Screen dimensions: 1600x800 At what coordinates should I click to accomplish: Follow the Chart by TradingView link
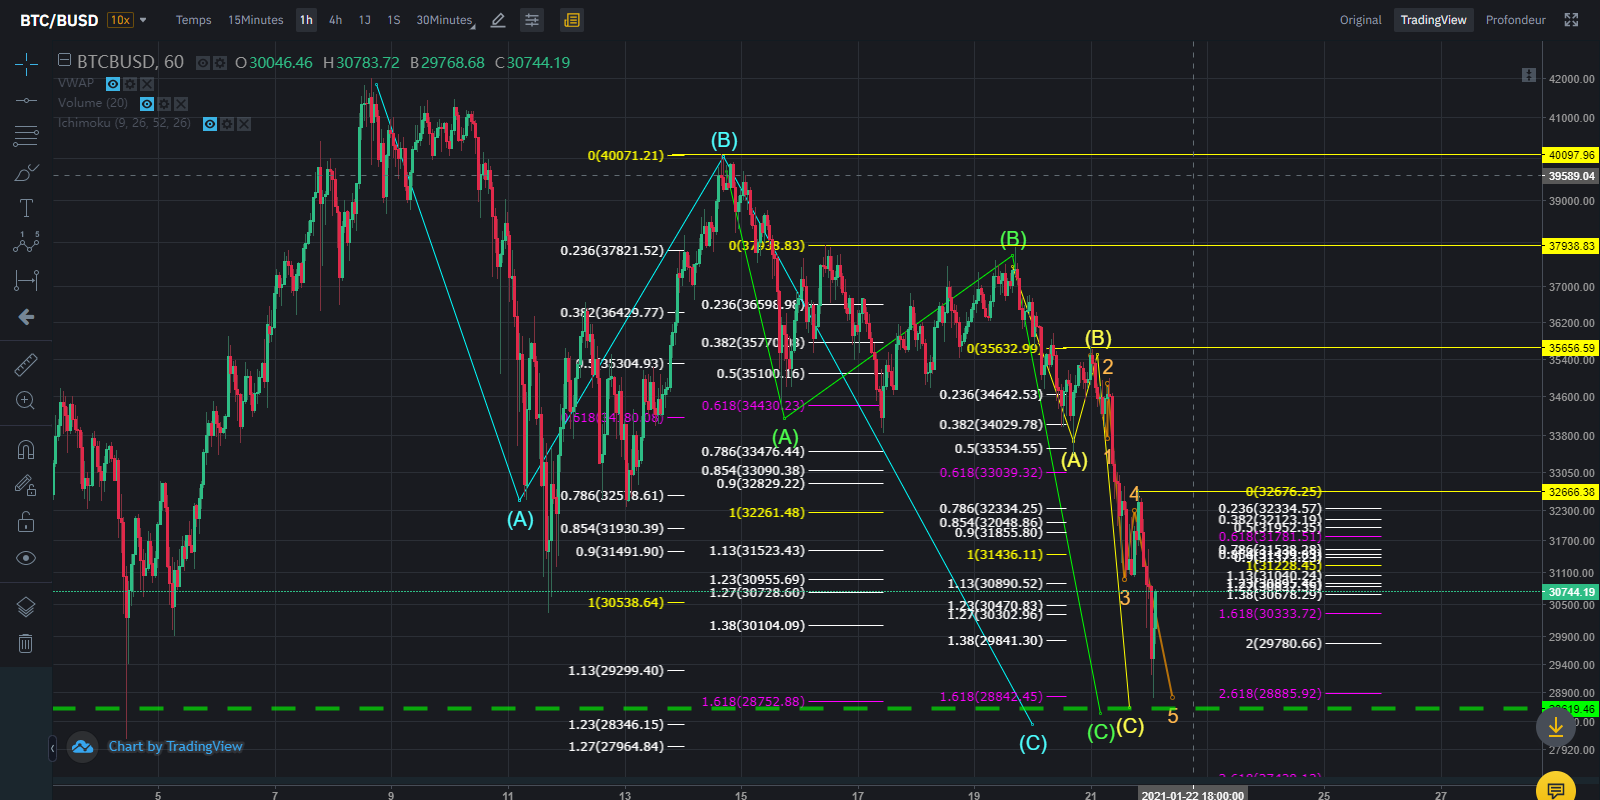click(175, 746)
